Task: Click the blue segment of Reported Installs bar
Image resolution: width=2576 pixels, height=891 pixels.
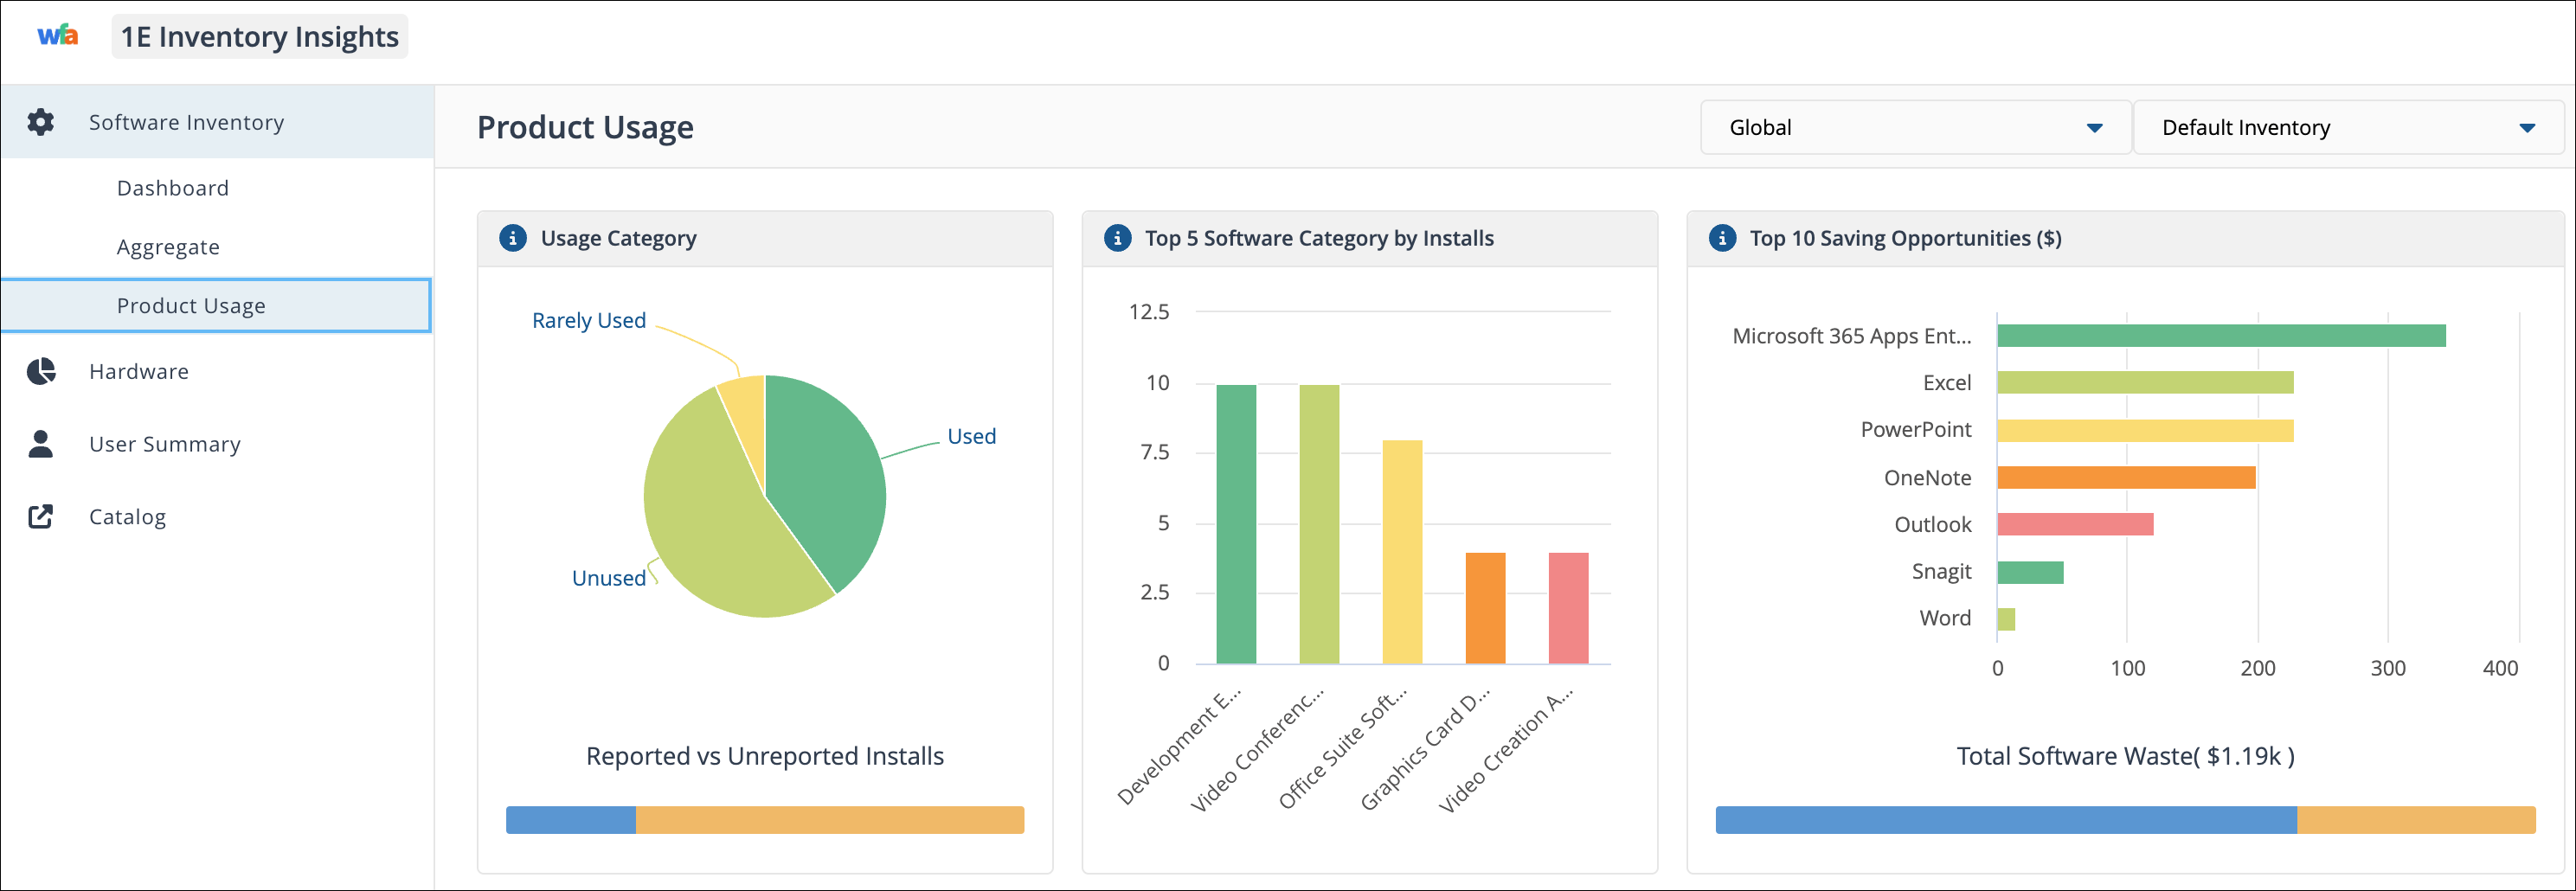Action: 570,820
